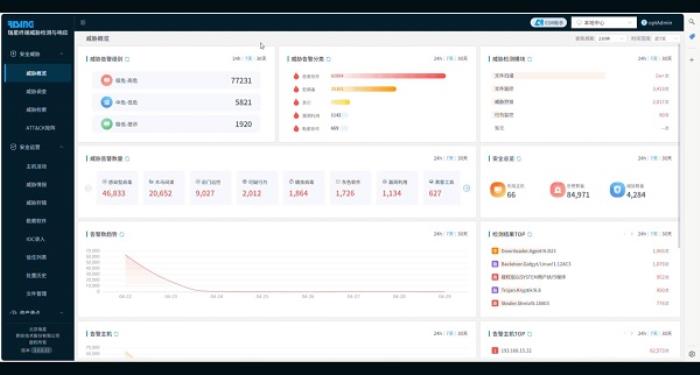Open the 本地中心 center selector dropdown
Image resolution: width=700 pixels, height=375 pixels.
pos(604,22)
